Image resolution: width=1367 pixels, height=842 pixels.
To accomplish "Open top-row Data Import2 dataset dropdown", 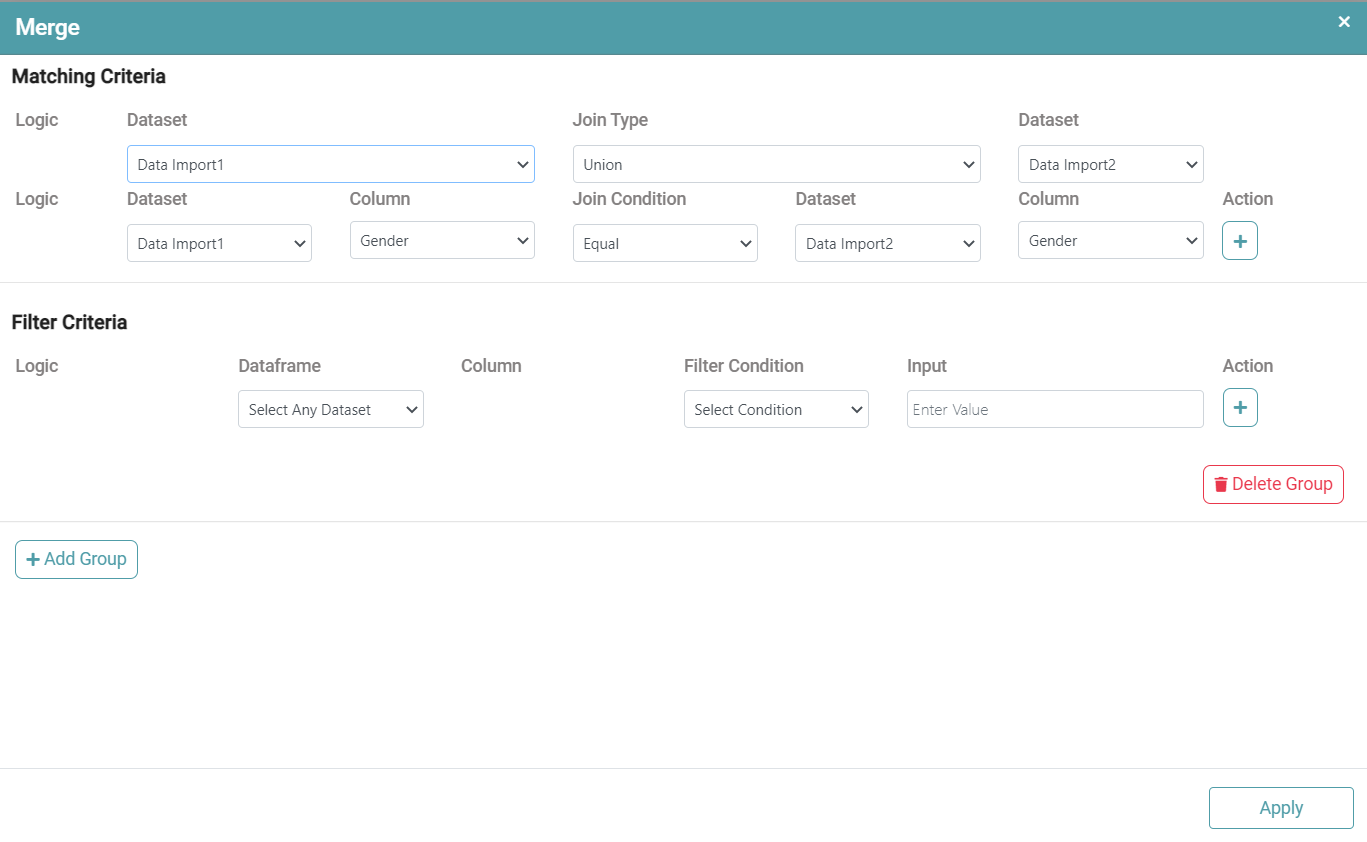I will (1110, 164).
